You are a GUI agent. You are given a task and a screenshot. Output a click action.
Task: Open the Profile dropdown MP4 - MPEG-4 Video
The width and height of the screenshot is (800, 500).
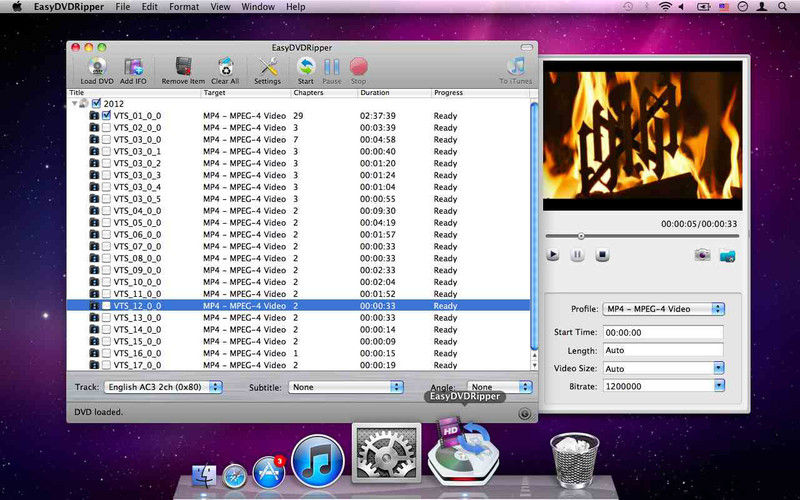[663, 309]
